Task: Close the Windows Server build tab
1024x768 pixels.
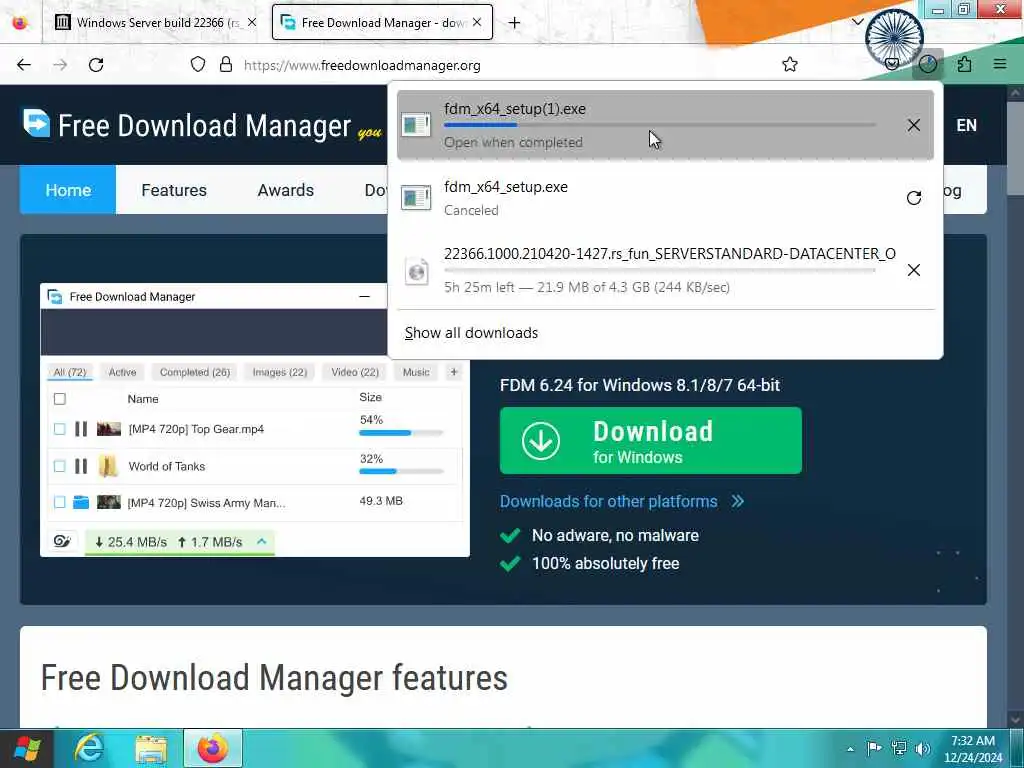Action: 252,22
